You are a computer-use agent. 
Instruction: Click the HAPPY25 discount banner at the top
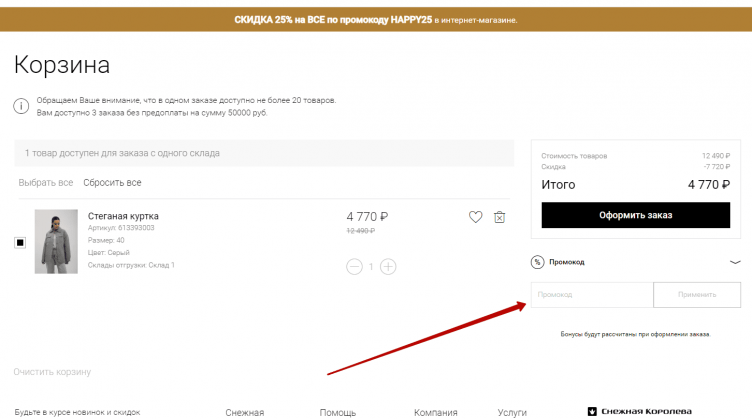376,19
